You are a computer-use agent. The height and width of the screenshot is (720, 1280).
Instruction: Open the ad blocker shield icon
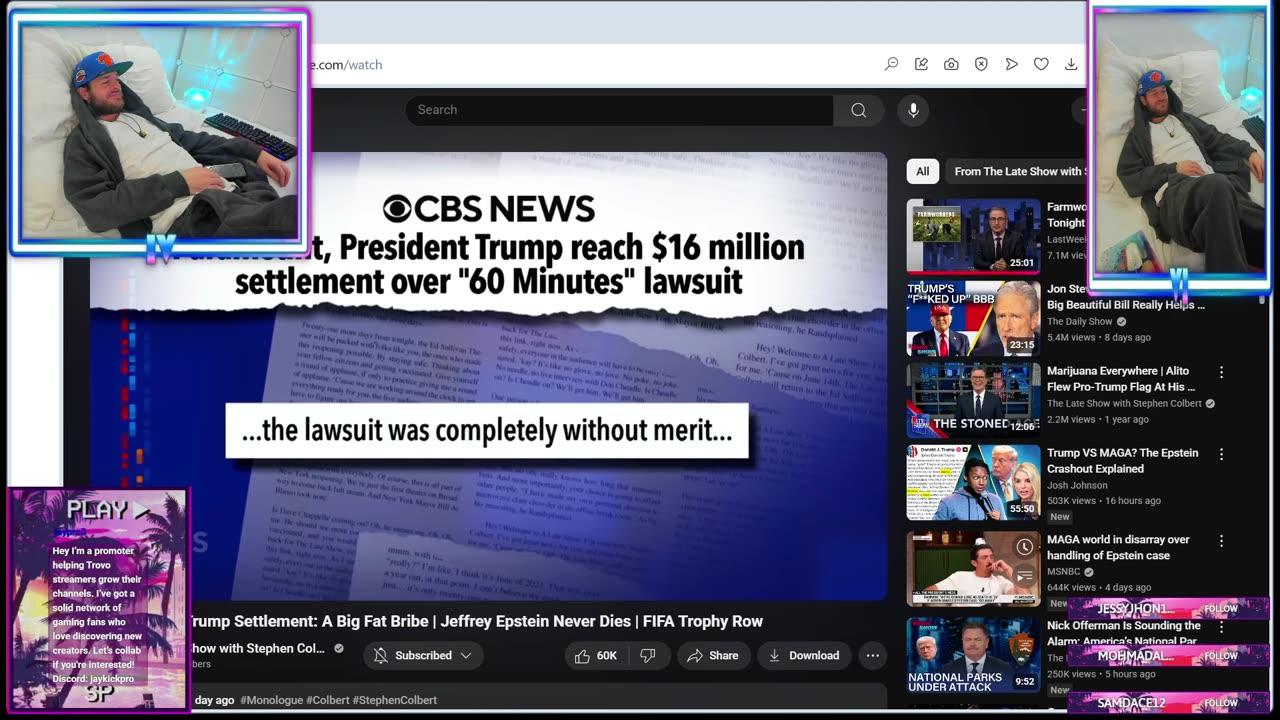coord(981,64)
